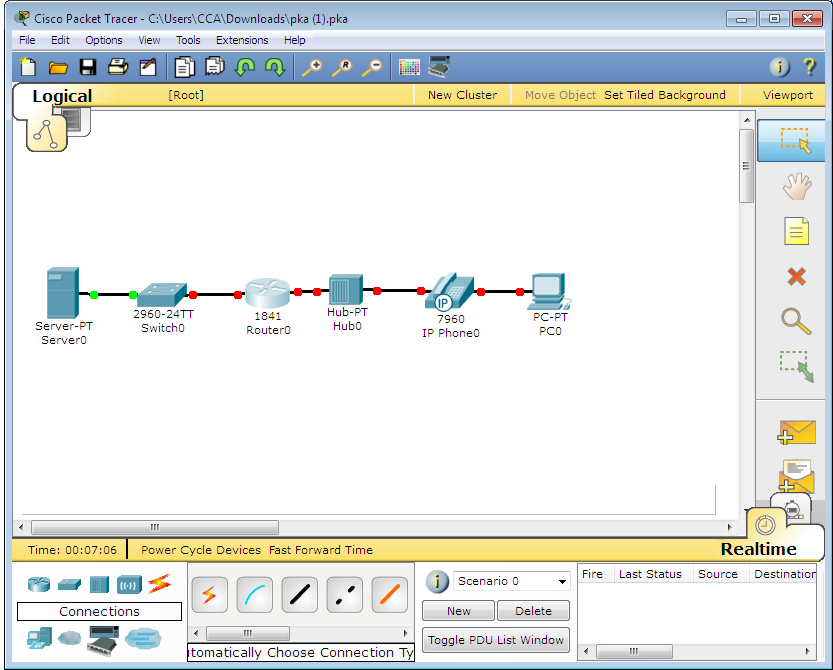Click the Router0 1841 device
The height and width of the screenshot is (670, 833).
click(x=268, y=293)
